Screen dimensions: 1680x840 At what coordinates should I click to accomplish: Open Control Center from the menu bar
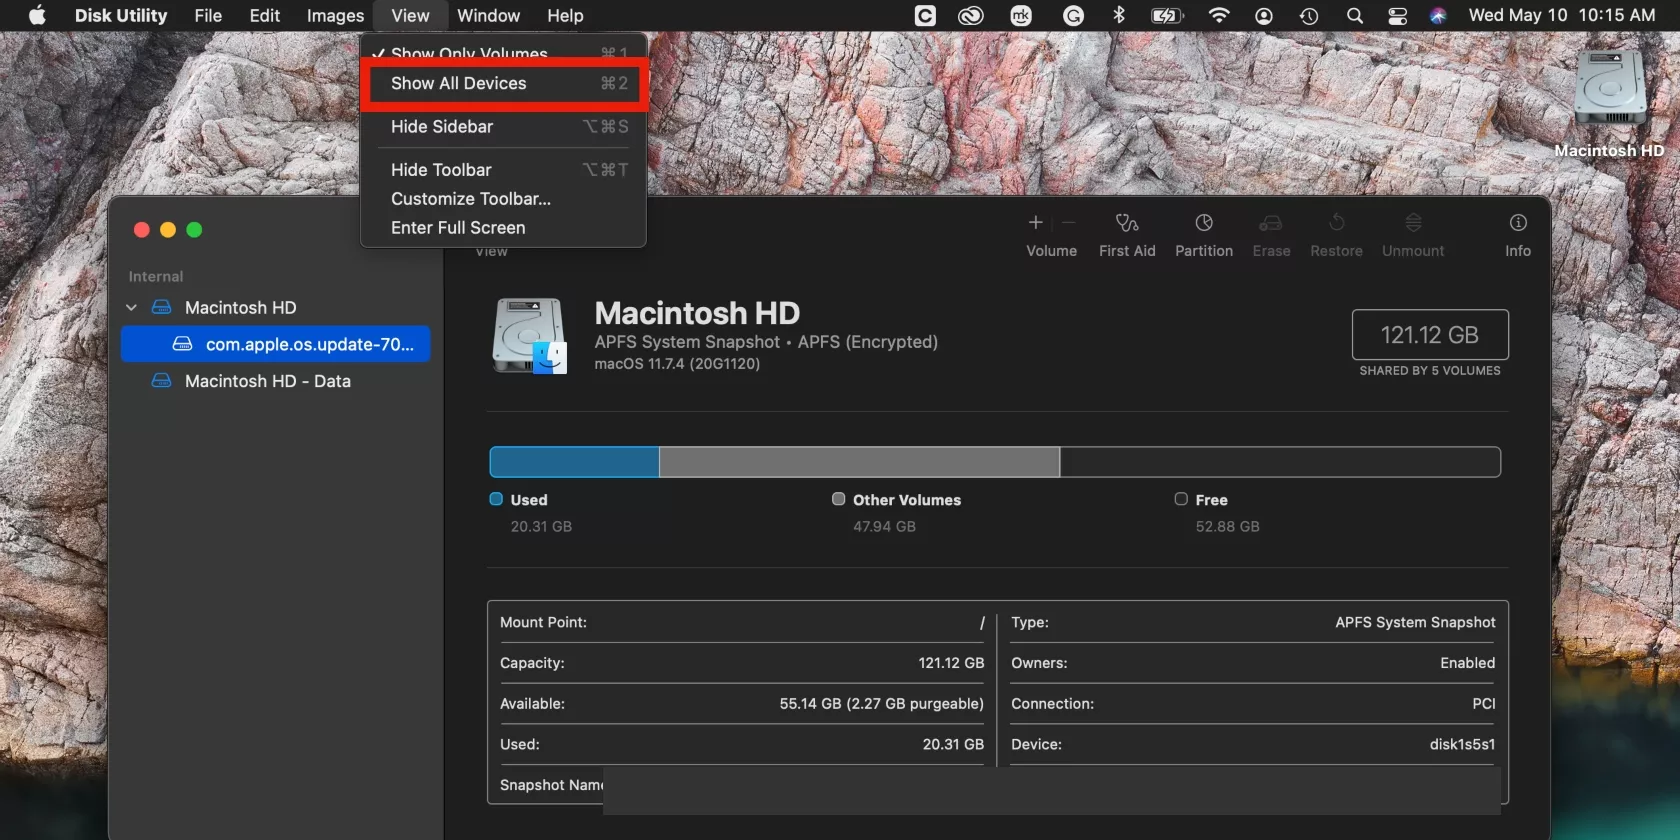point(1397,16)
